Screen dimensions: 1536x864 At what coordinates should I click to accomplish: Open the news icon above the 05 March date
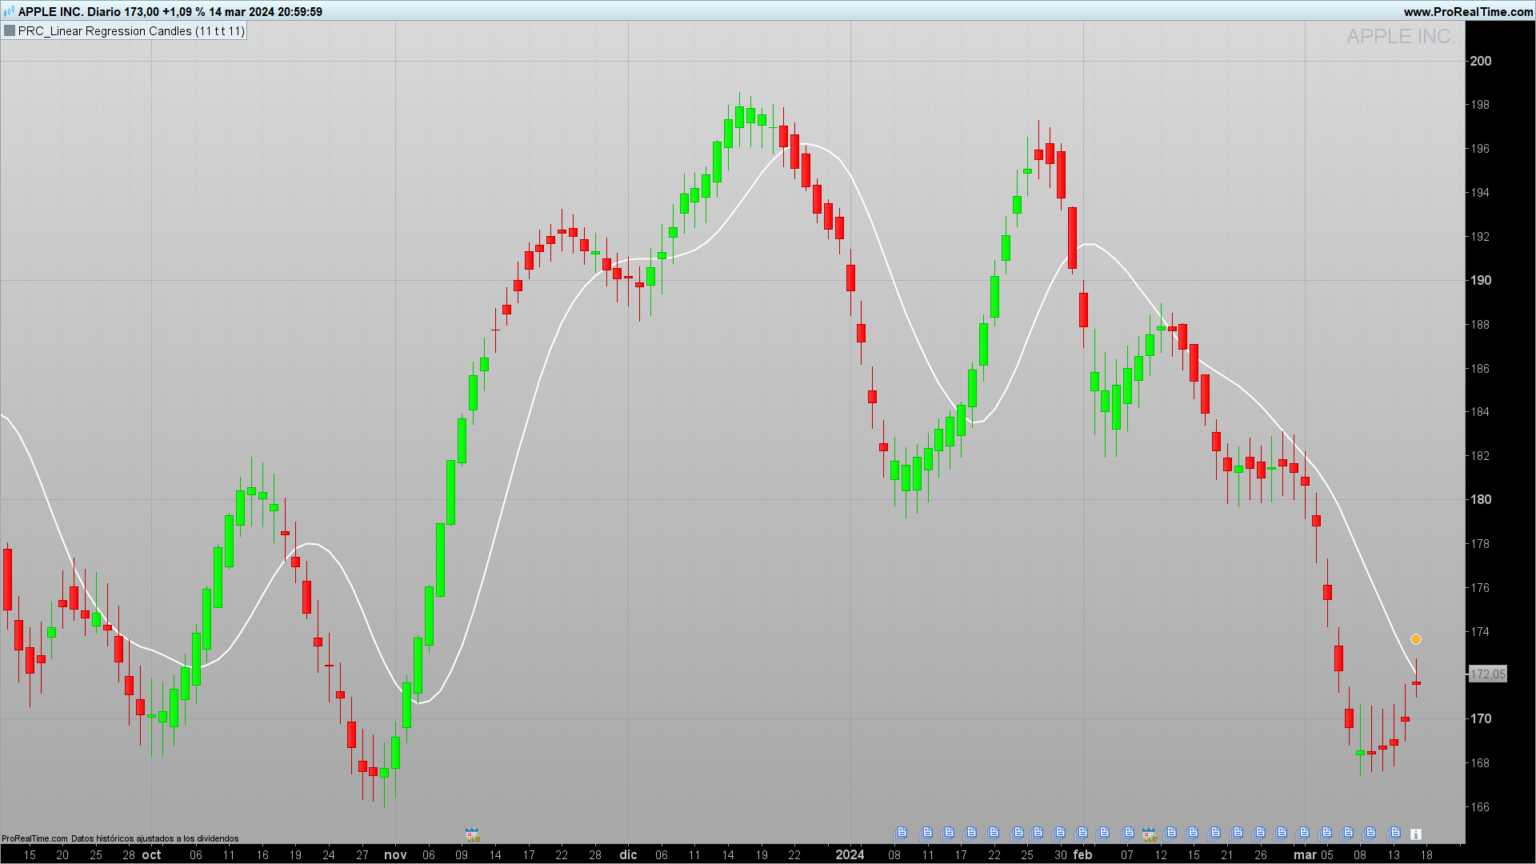coord(1326,833)
